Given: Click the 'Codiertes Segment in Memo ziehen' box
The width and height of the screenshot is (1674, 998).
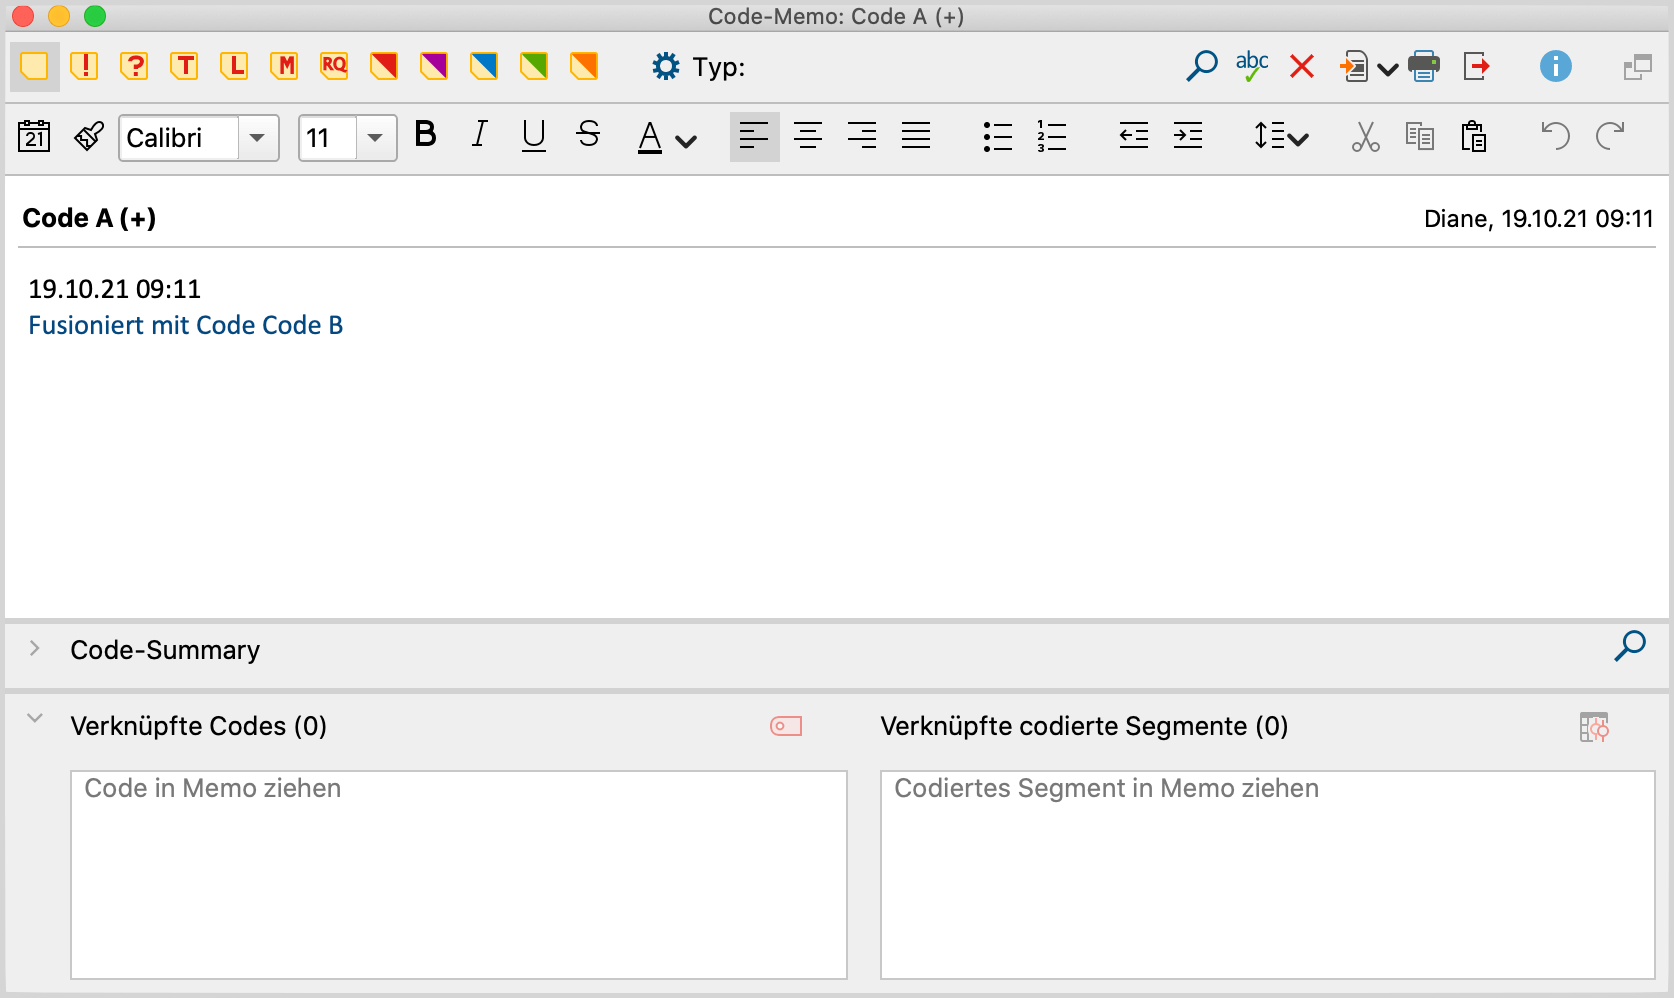Looking at the screenshot, I should 1268,875.
